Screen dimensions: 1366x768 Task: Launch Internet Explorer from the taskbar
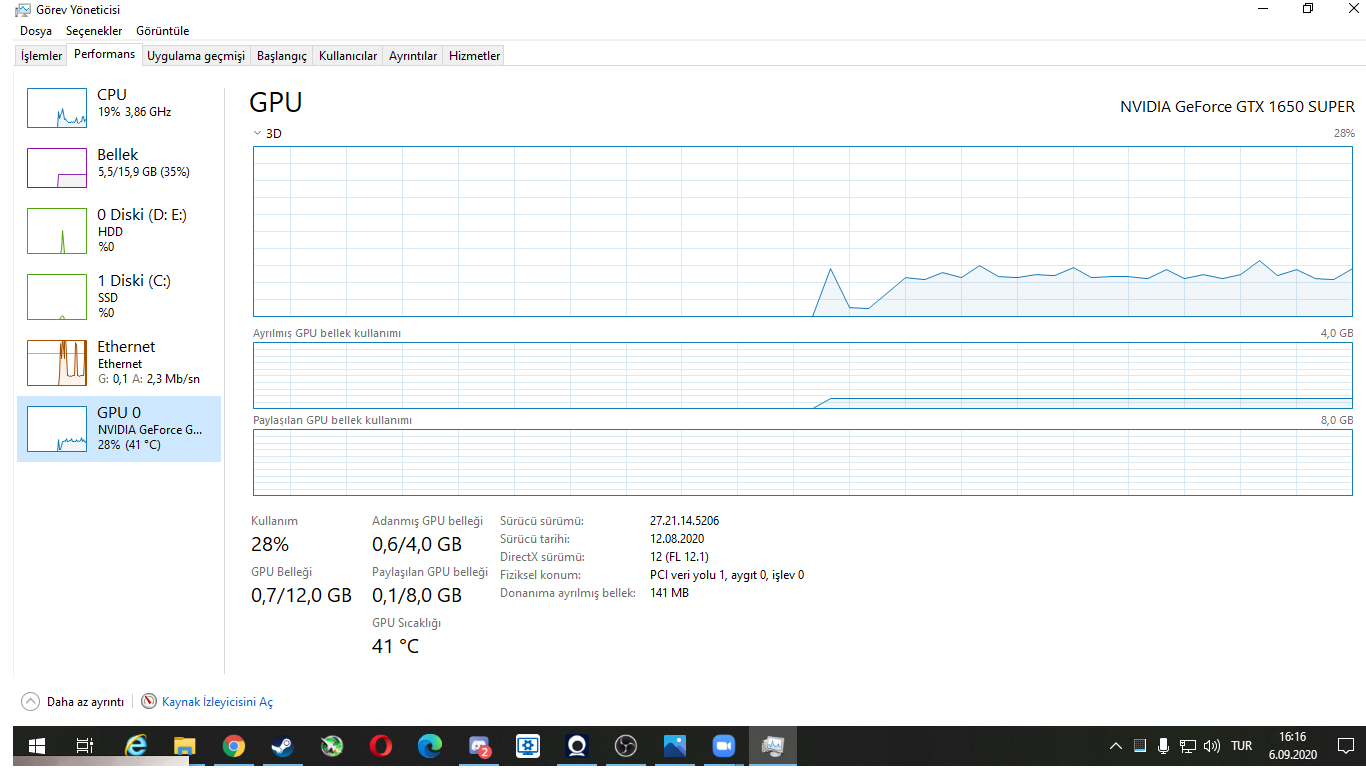click(135, 746)
